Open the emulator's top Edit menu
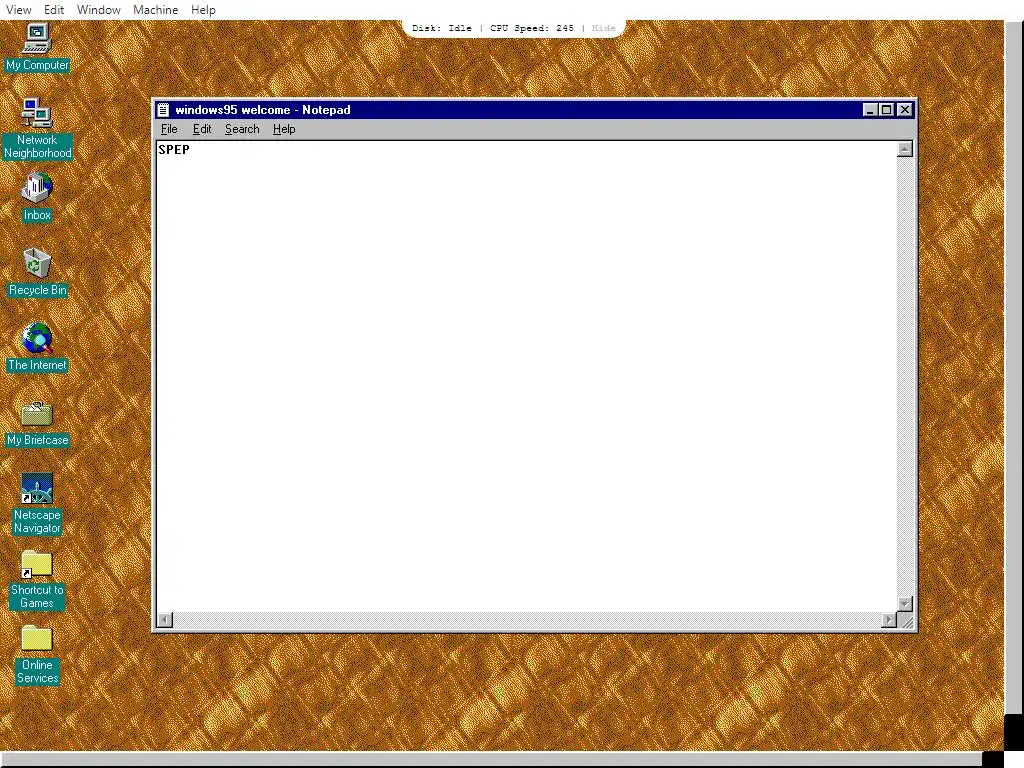This screenshot has width=1024, height=768. point(54,10)
